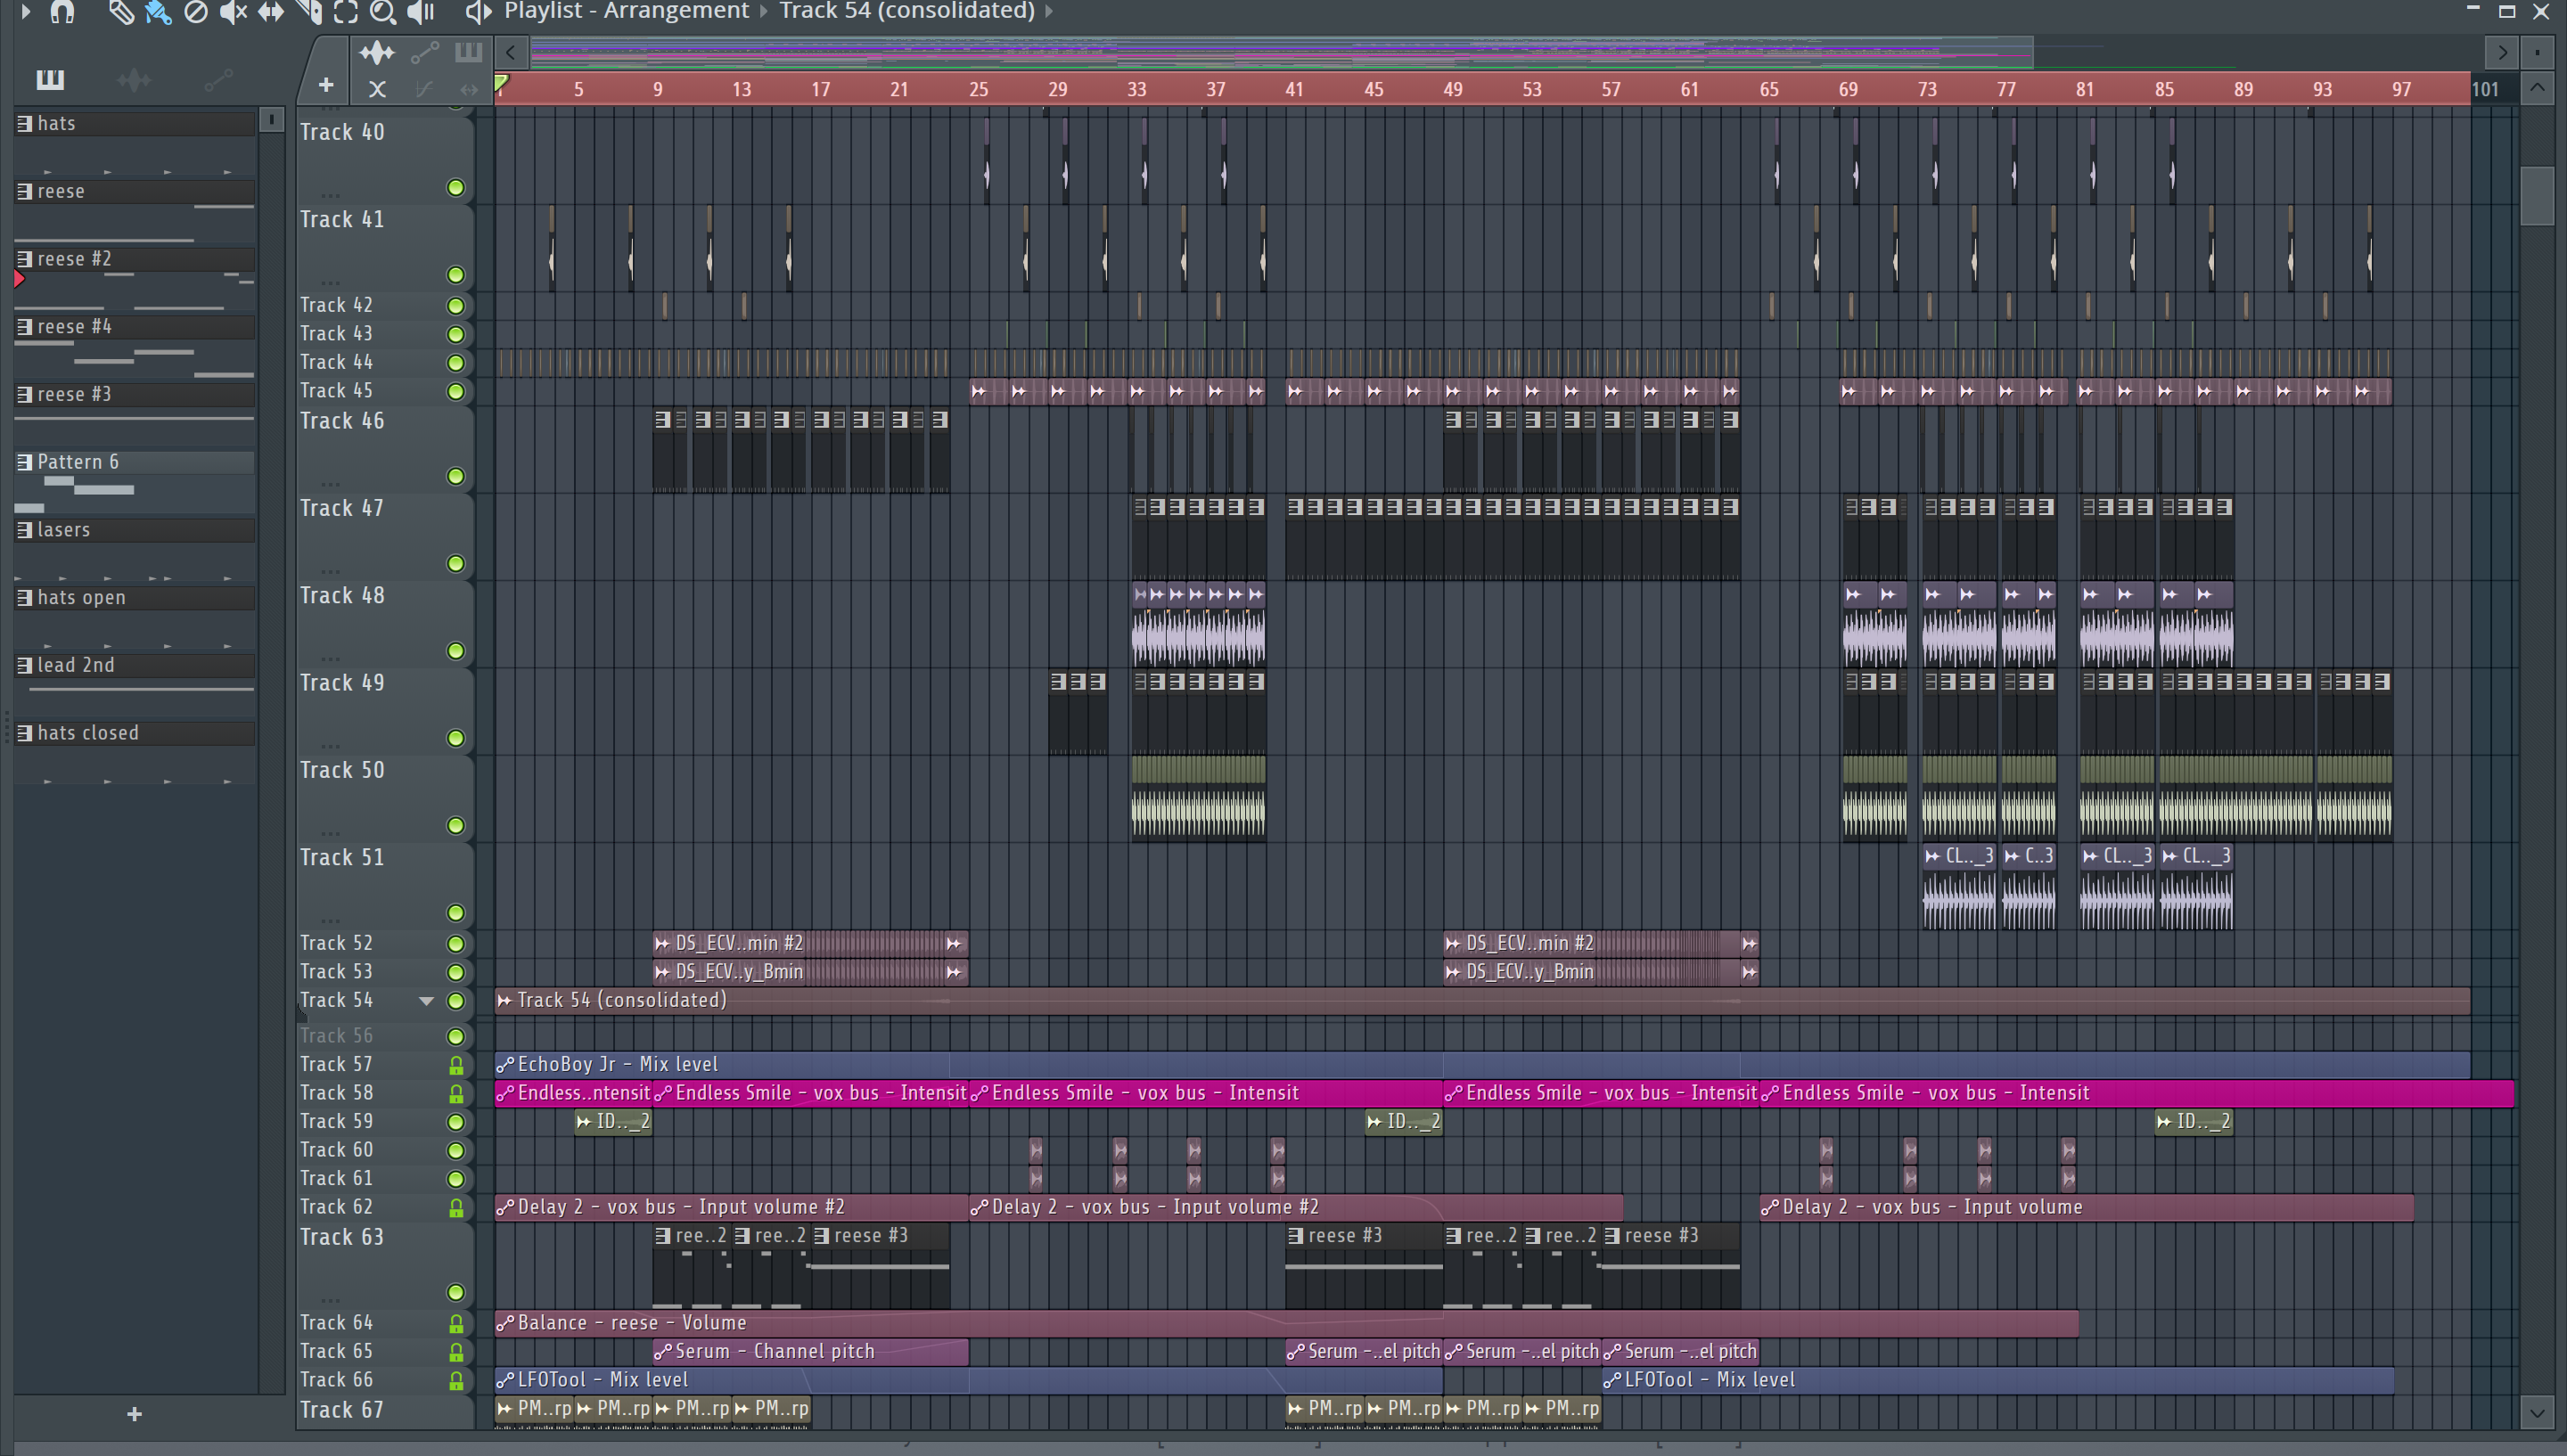Open the playlist options menu arrow
Viewport: 2567px width, 1456px height.
coord(25,12)
